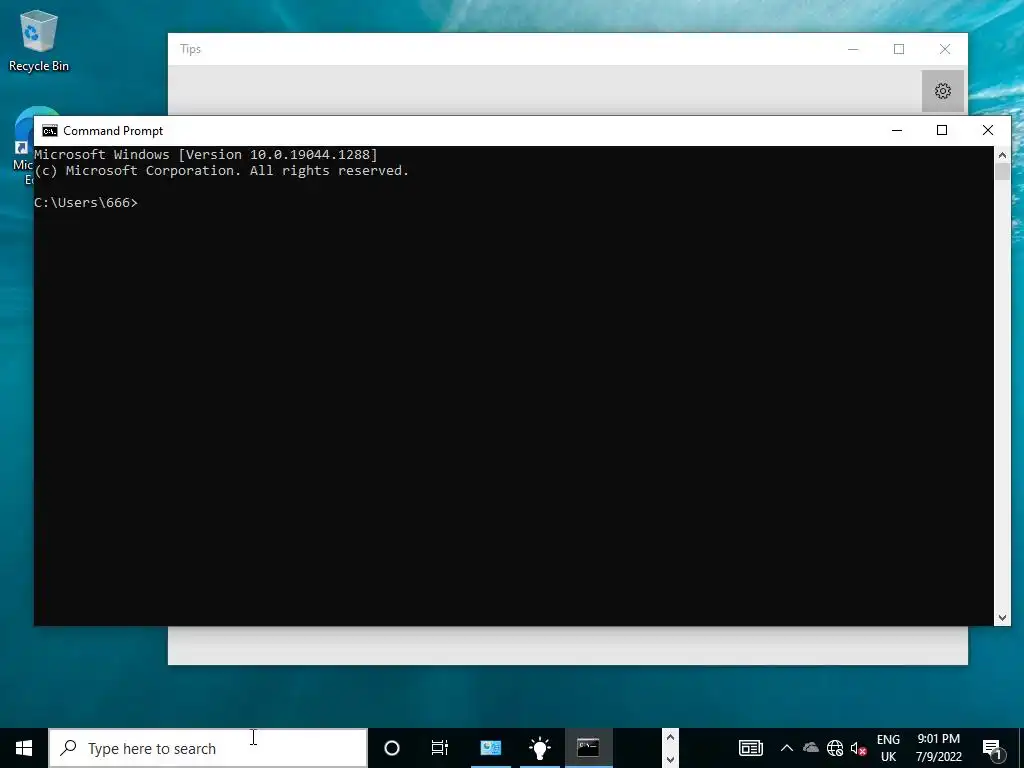Viewport: 1024px width, 768px height.
Task: Minimize the Command Prompt window
Action: 897,131
